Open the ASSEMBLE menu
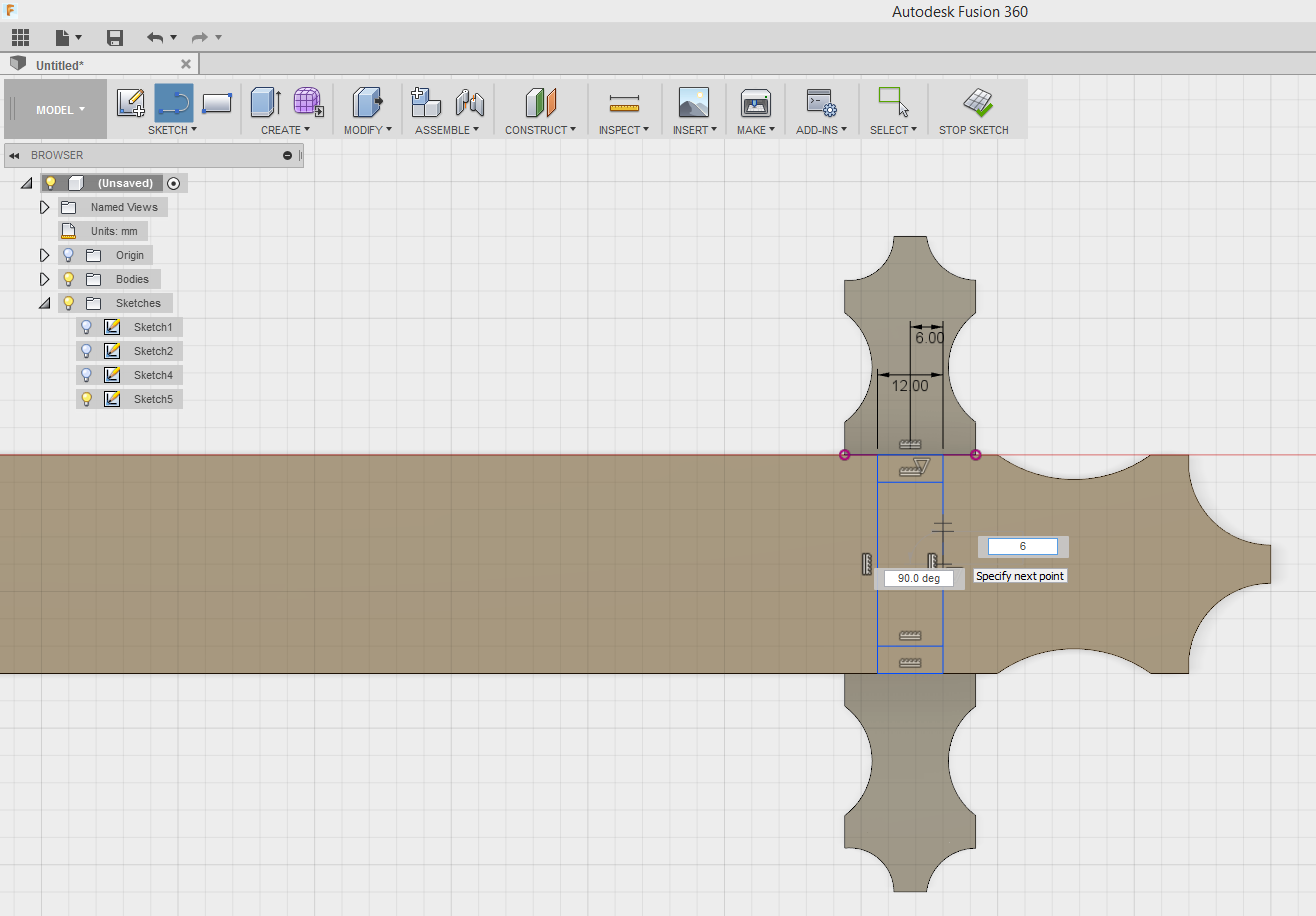Screen dimensions: 1316x916 click(447, 130)
